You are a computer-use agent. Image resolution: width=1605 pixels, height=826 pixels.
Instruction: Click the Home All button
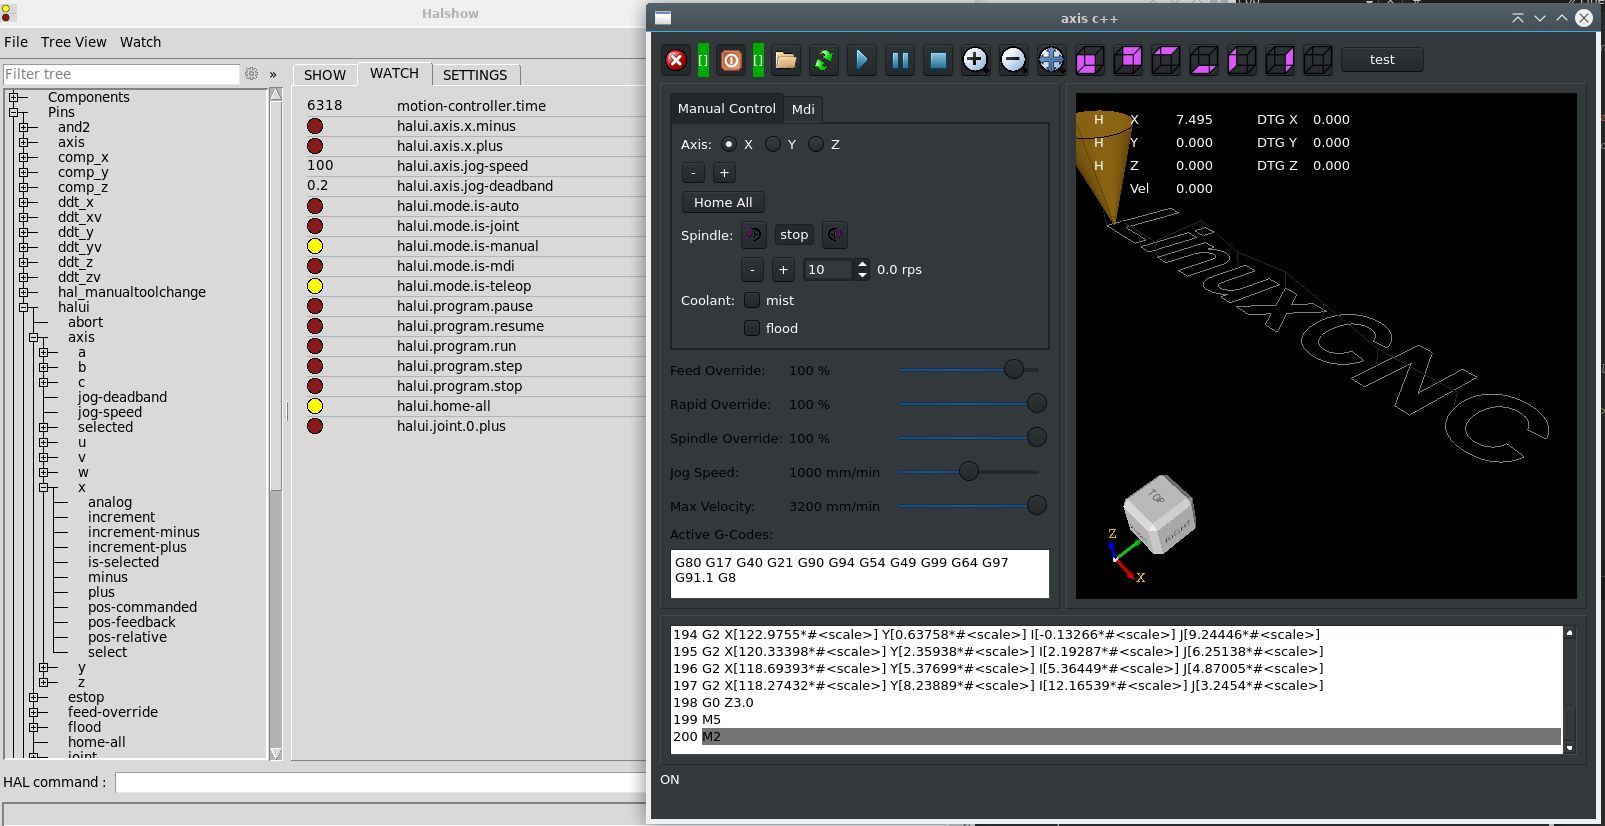click(723, 202)
